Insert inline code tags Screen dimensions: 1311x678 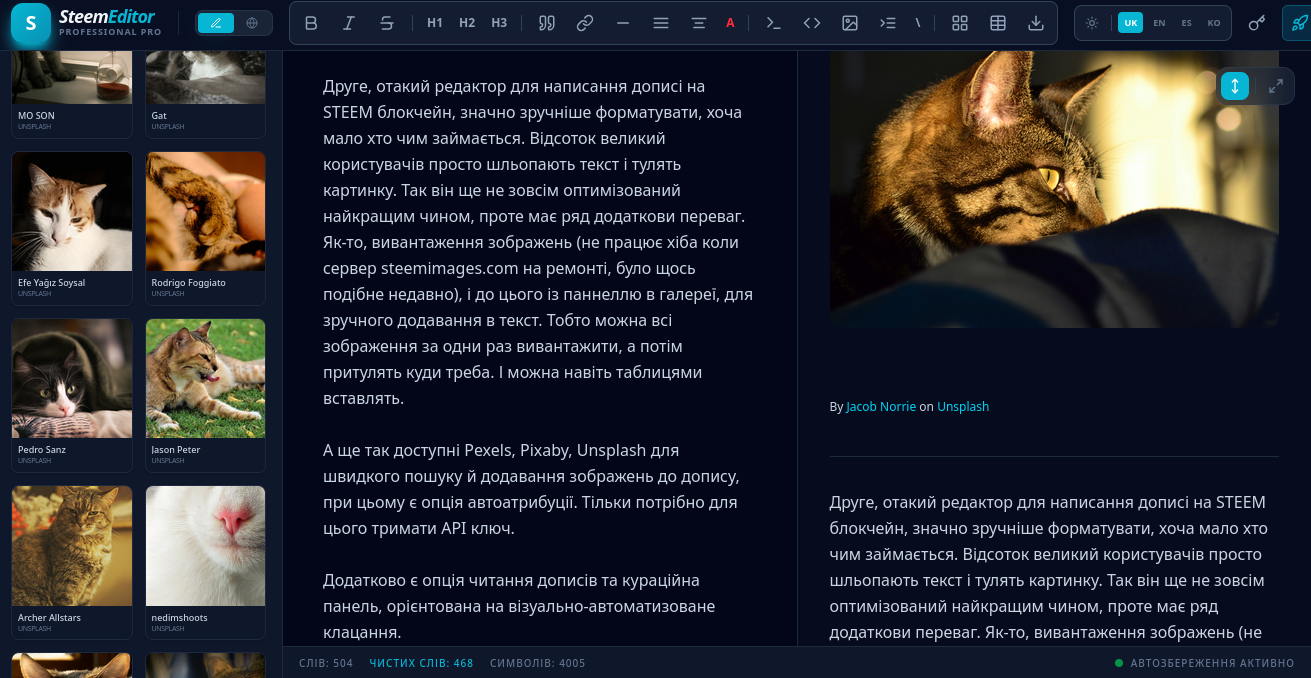point(812,23)
